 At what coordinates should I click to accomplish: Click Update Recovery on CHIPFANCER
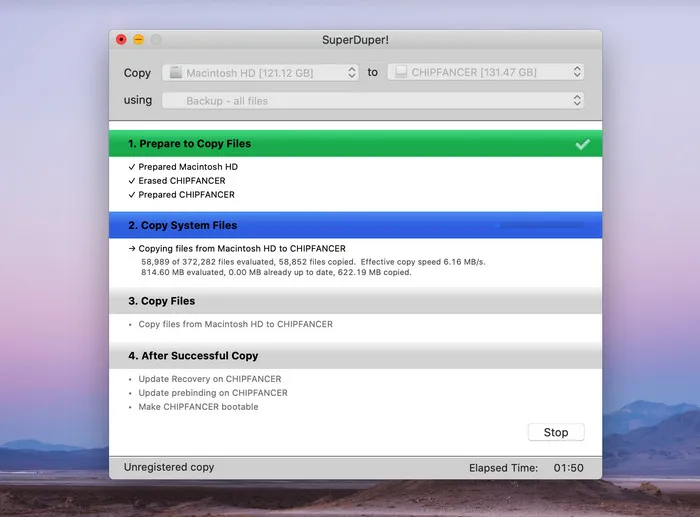click(210, 379)
